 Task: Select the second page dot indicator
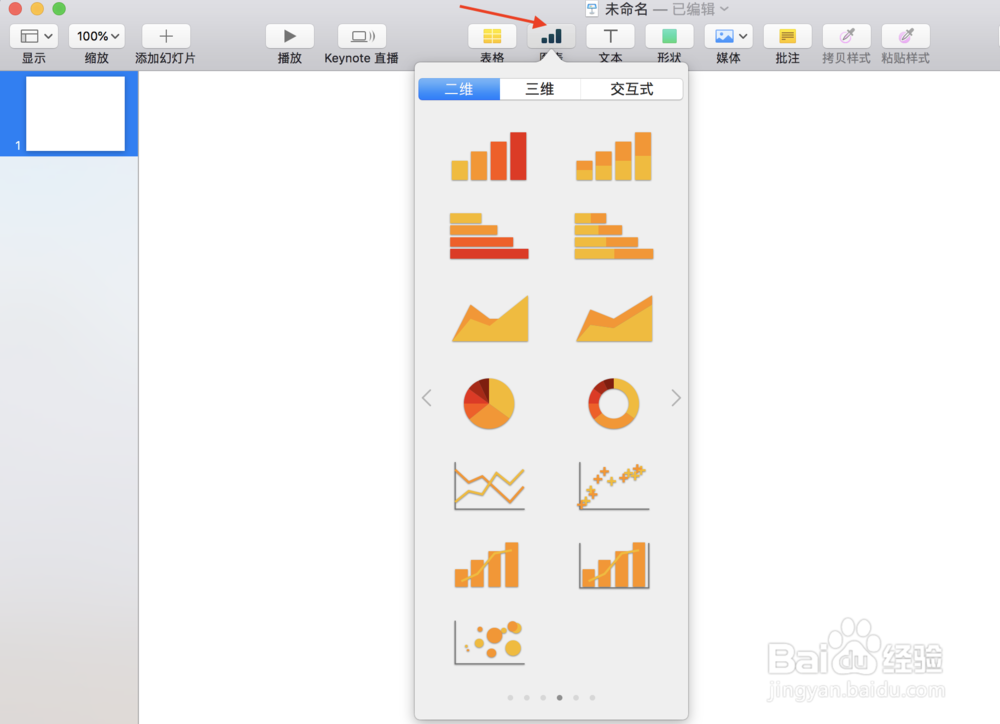click(x=527, y=698)
